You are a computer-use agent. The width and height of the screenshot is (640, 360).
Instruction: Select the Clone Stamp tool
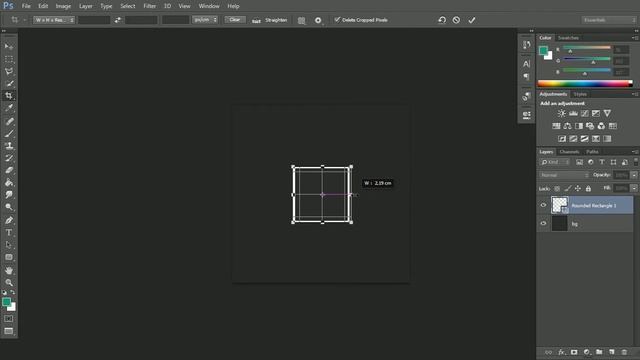tap(9, 146)
